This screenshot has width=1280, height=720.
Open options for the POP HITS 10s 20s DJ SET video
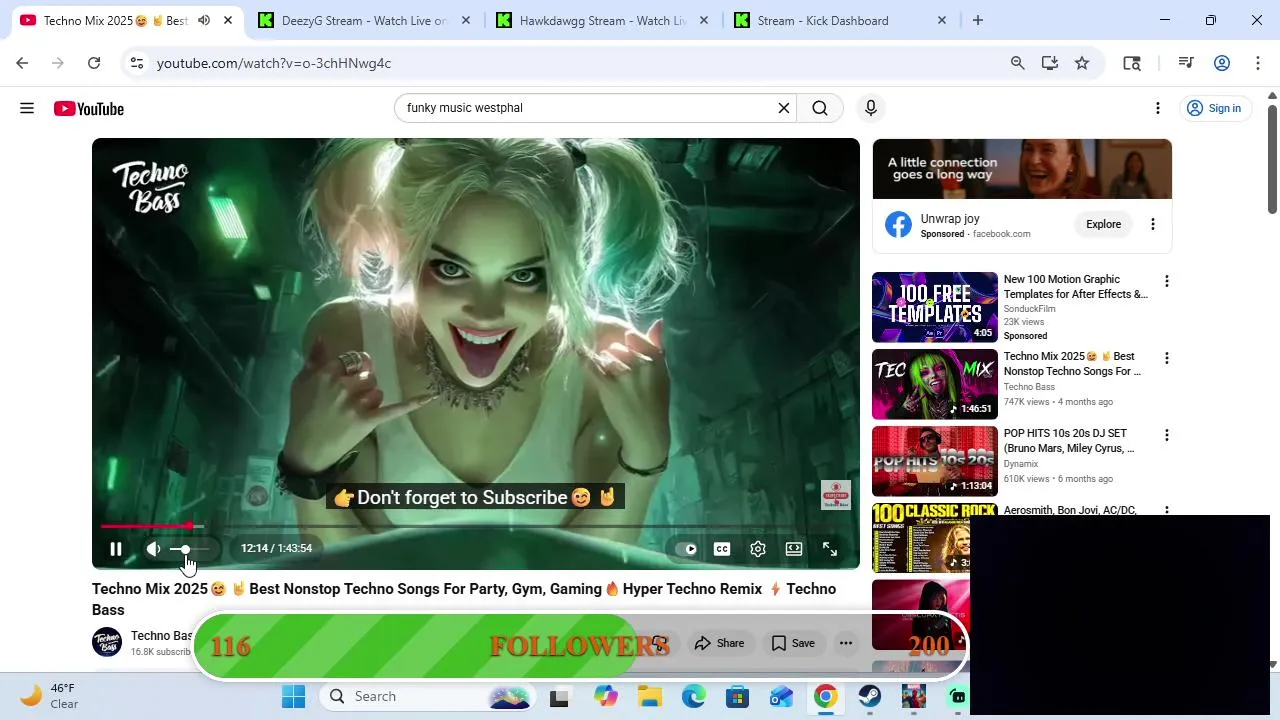tap(1166, 435)
